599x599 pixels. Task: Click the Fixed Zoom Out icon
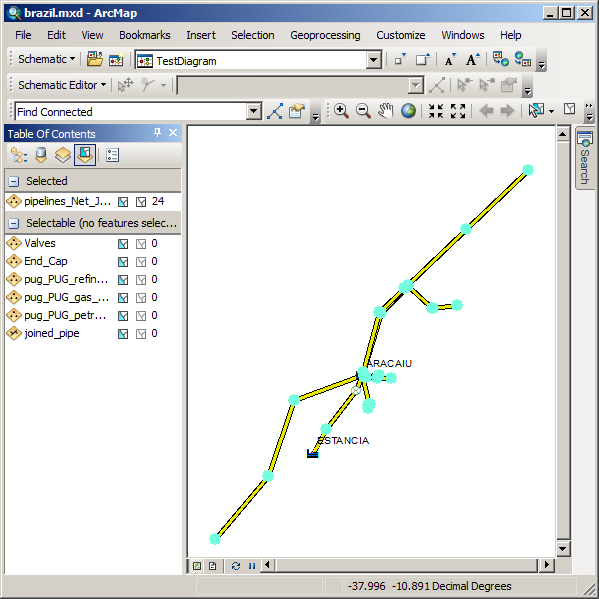point(458,111)
